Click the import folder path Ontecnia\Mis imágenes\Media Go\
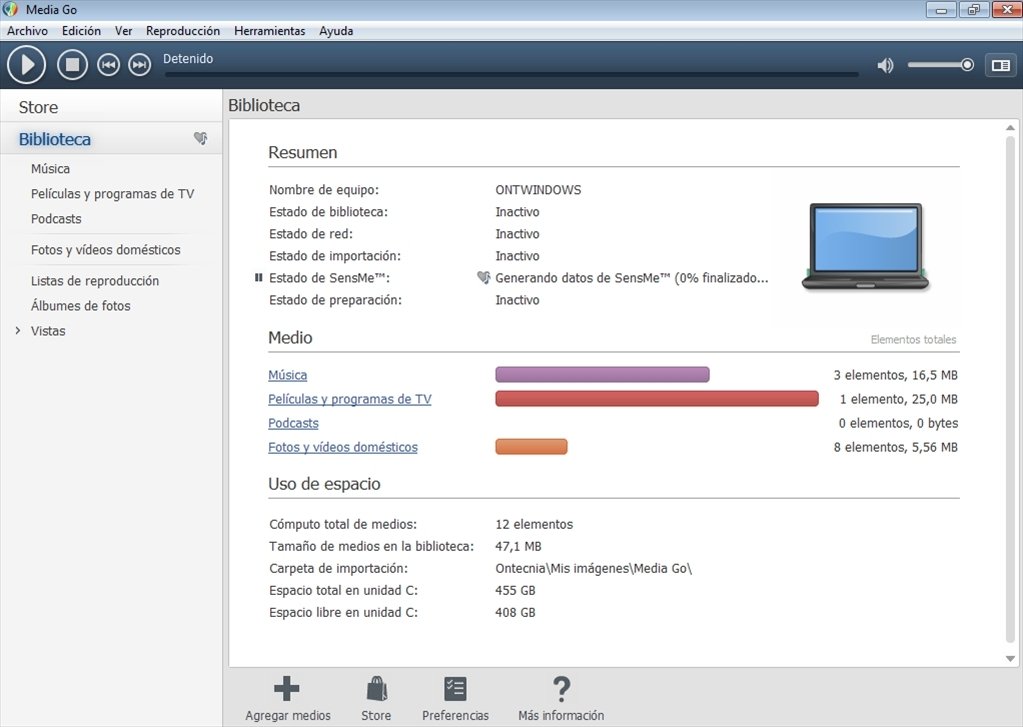 [x=593, y=568]
